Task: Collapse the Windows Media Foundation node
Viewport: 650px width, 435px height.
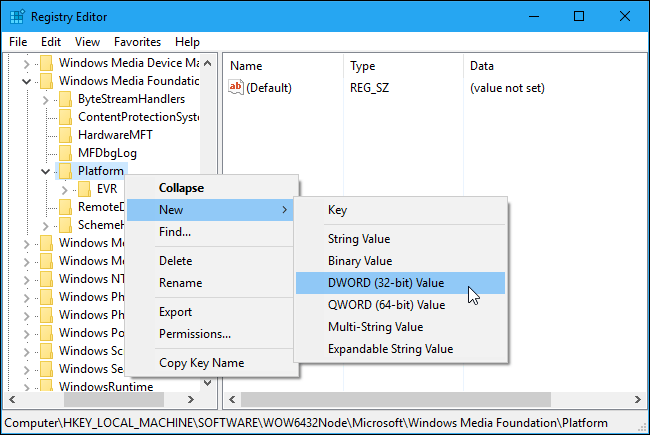Action: [x=27, y=81]
